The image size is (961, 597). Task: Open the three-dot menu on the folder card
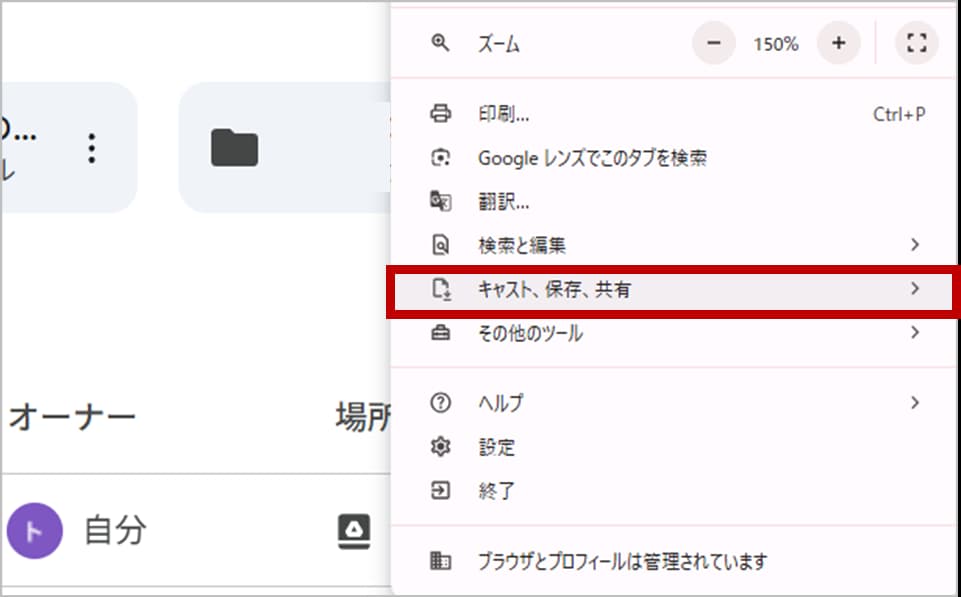(x=92, y=148)
